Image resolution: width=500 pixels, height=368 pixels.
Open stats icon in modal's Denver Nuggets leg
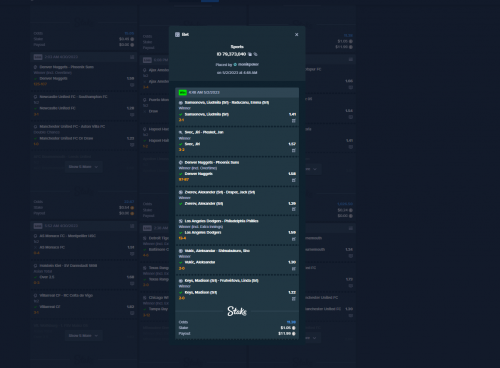294,180
